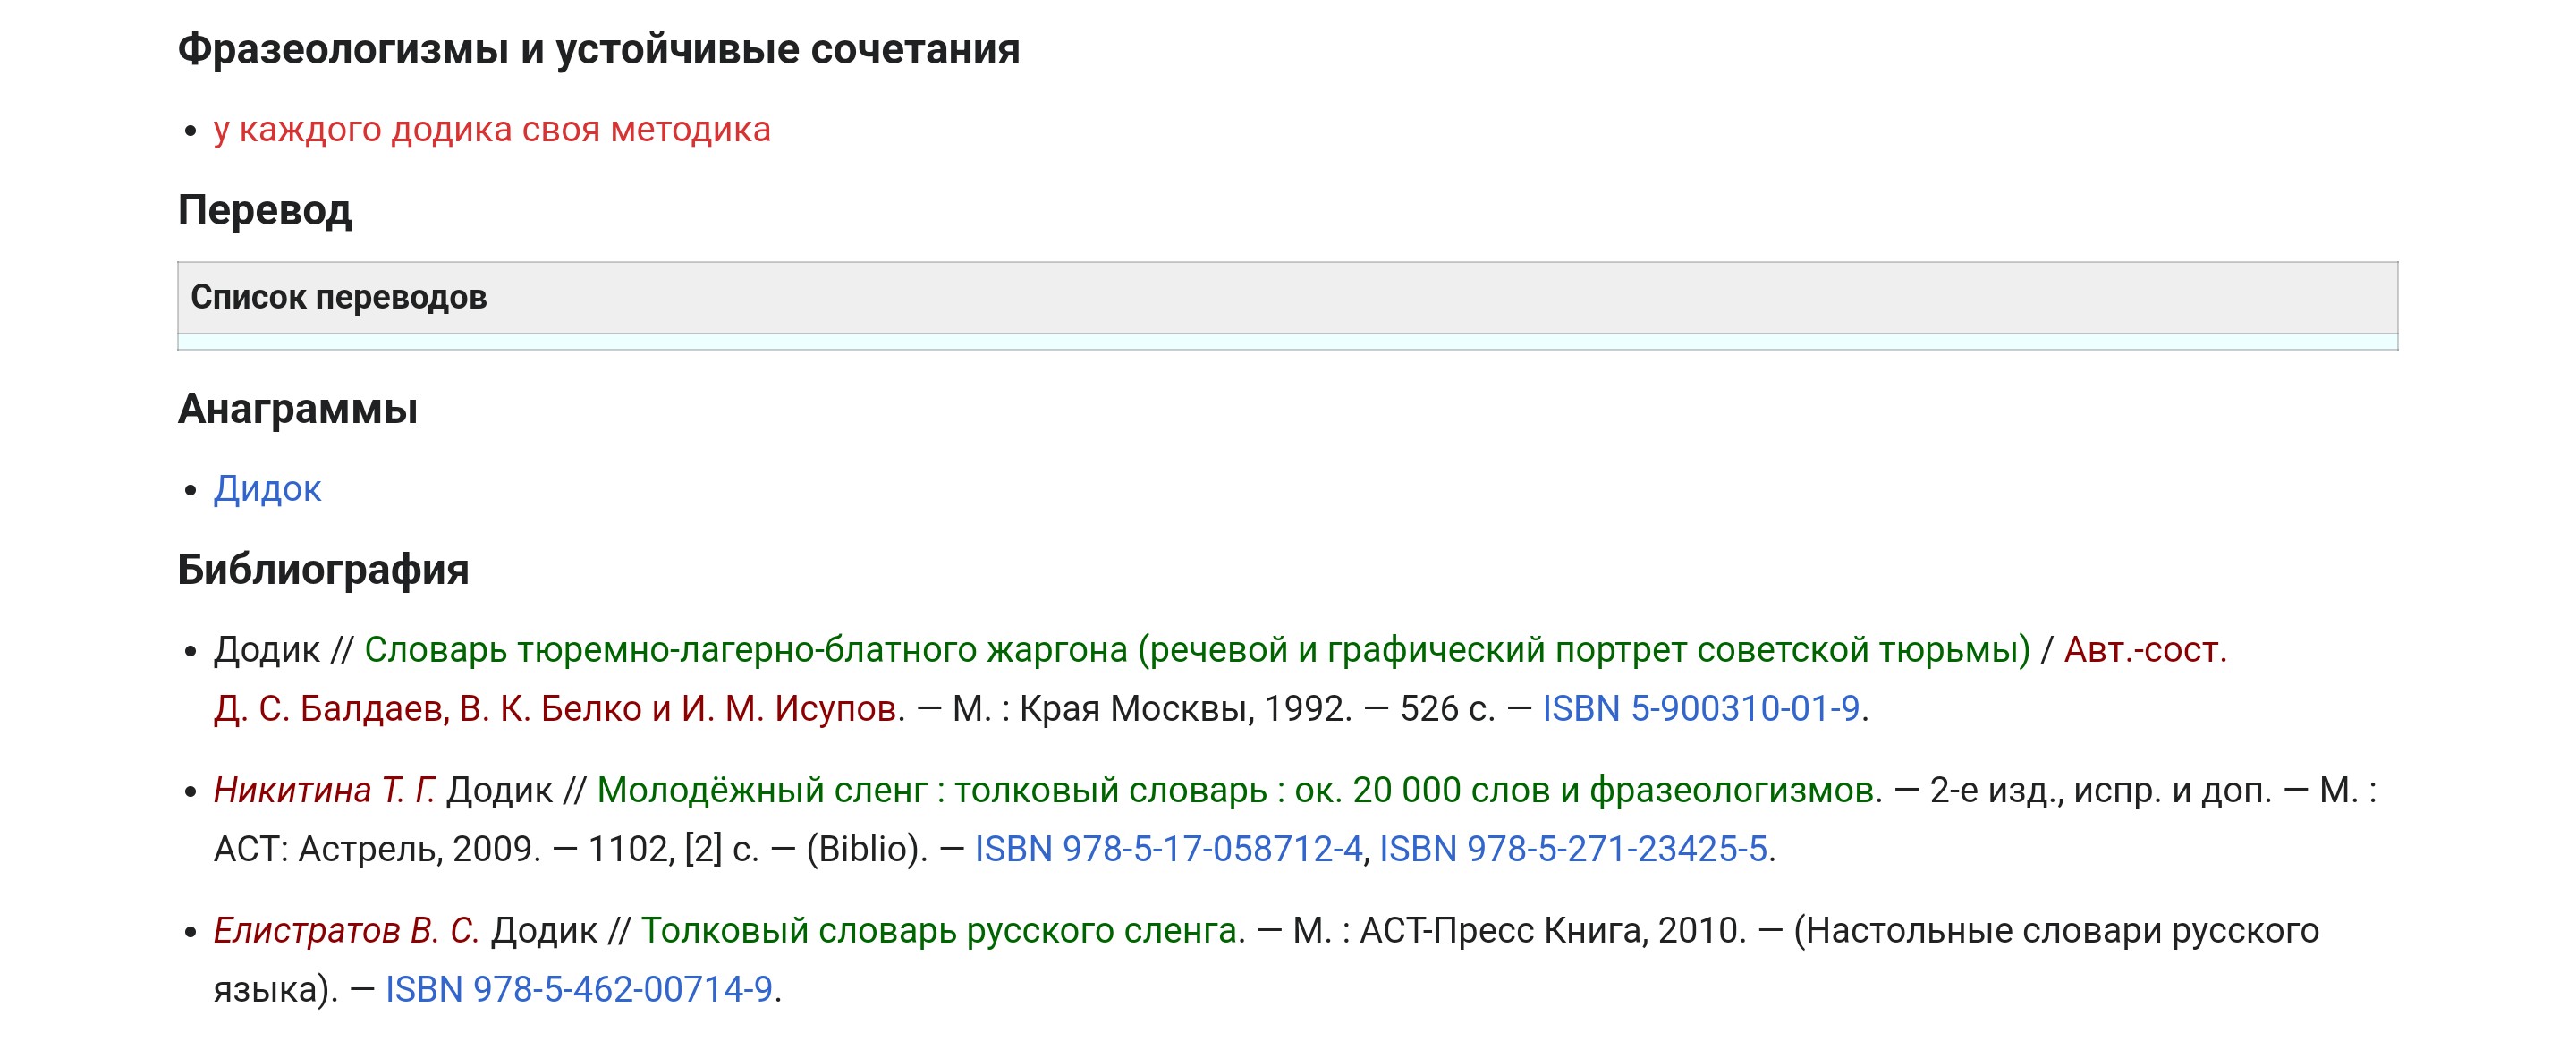Click author link Никитина Т. Г.
Viewport: 2576px width, 1058px height.
pos(324,790)
